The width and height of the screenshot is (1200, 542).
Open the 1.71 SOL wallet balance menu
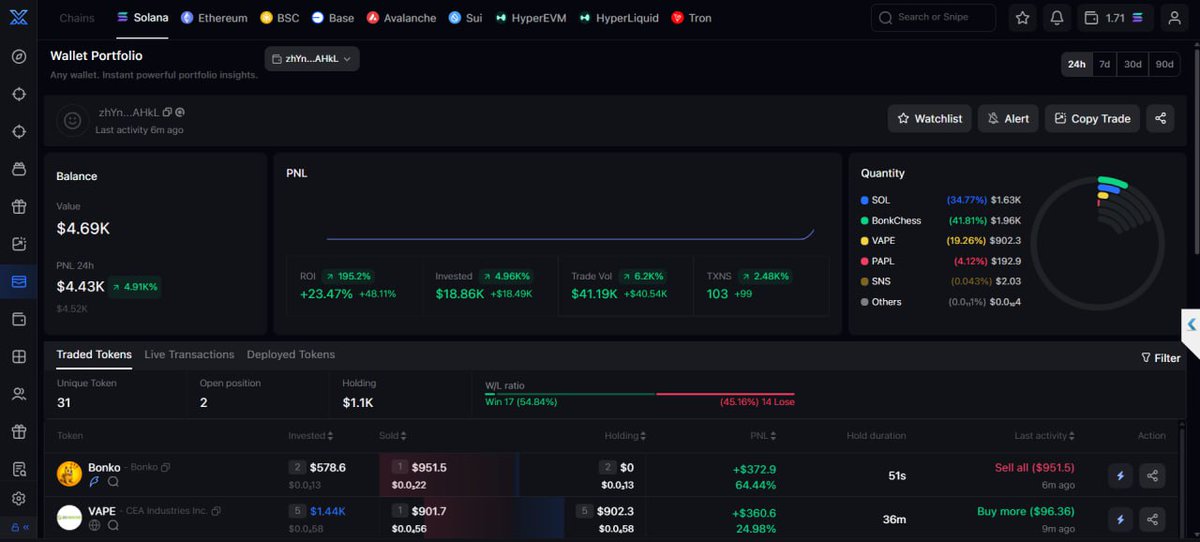(1117, 18)
